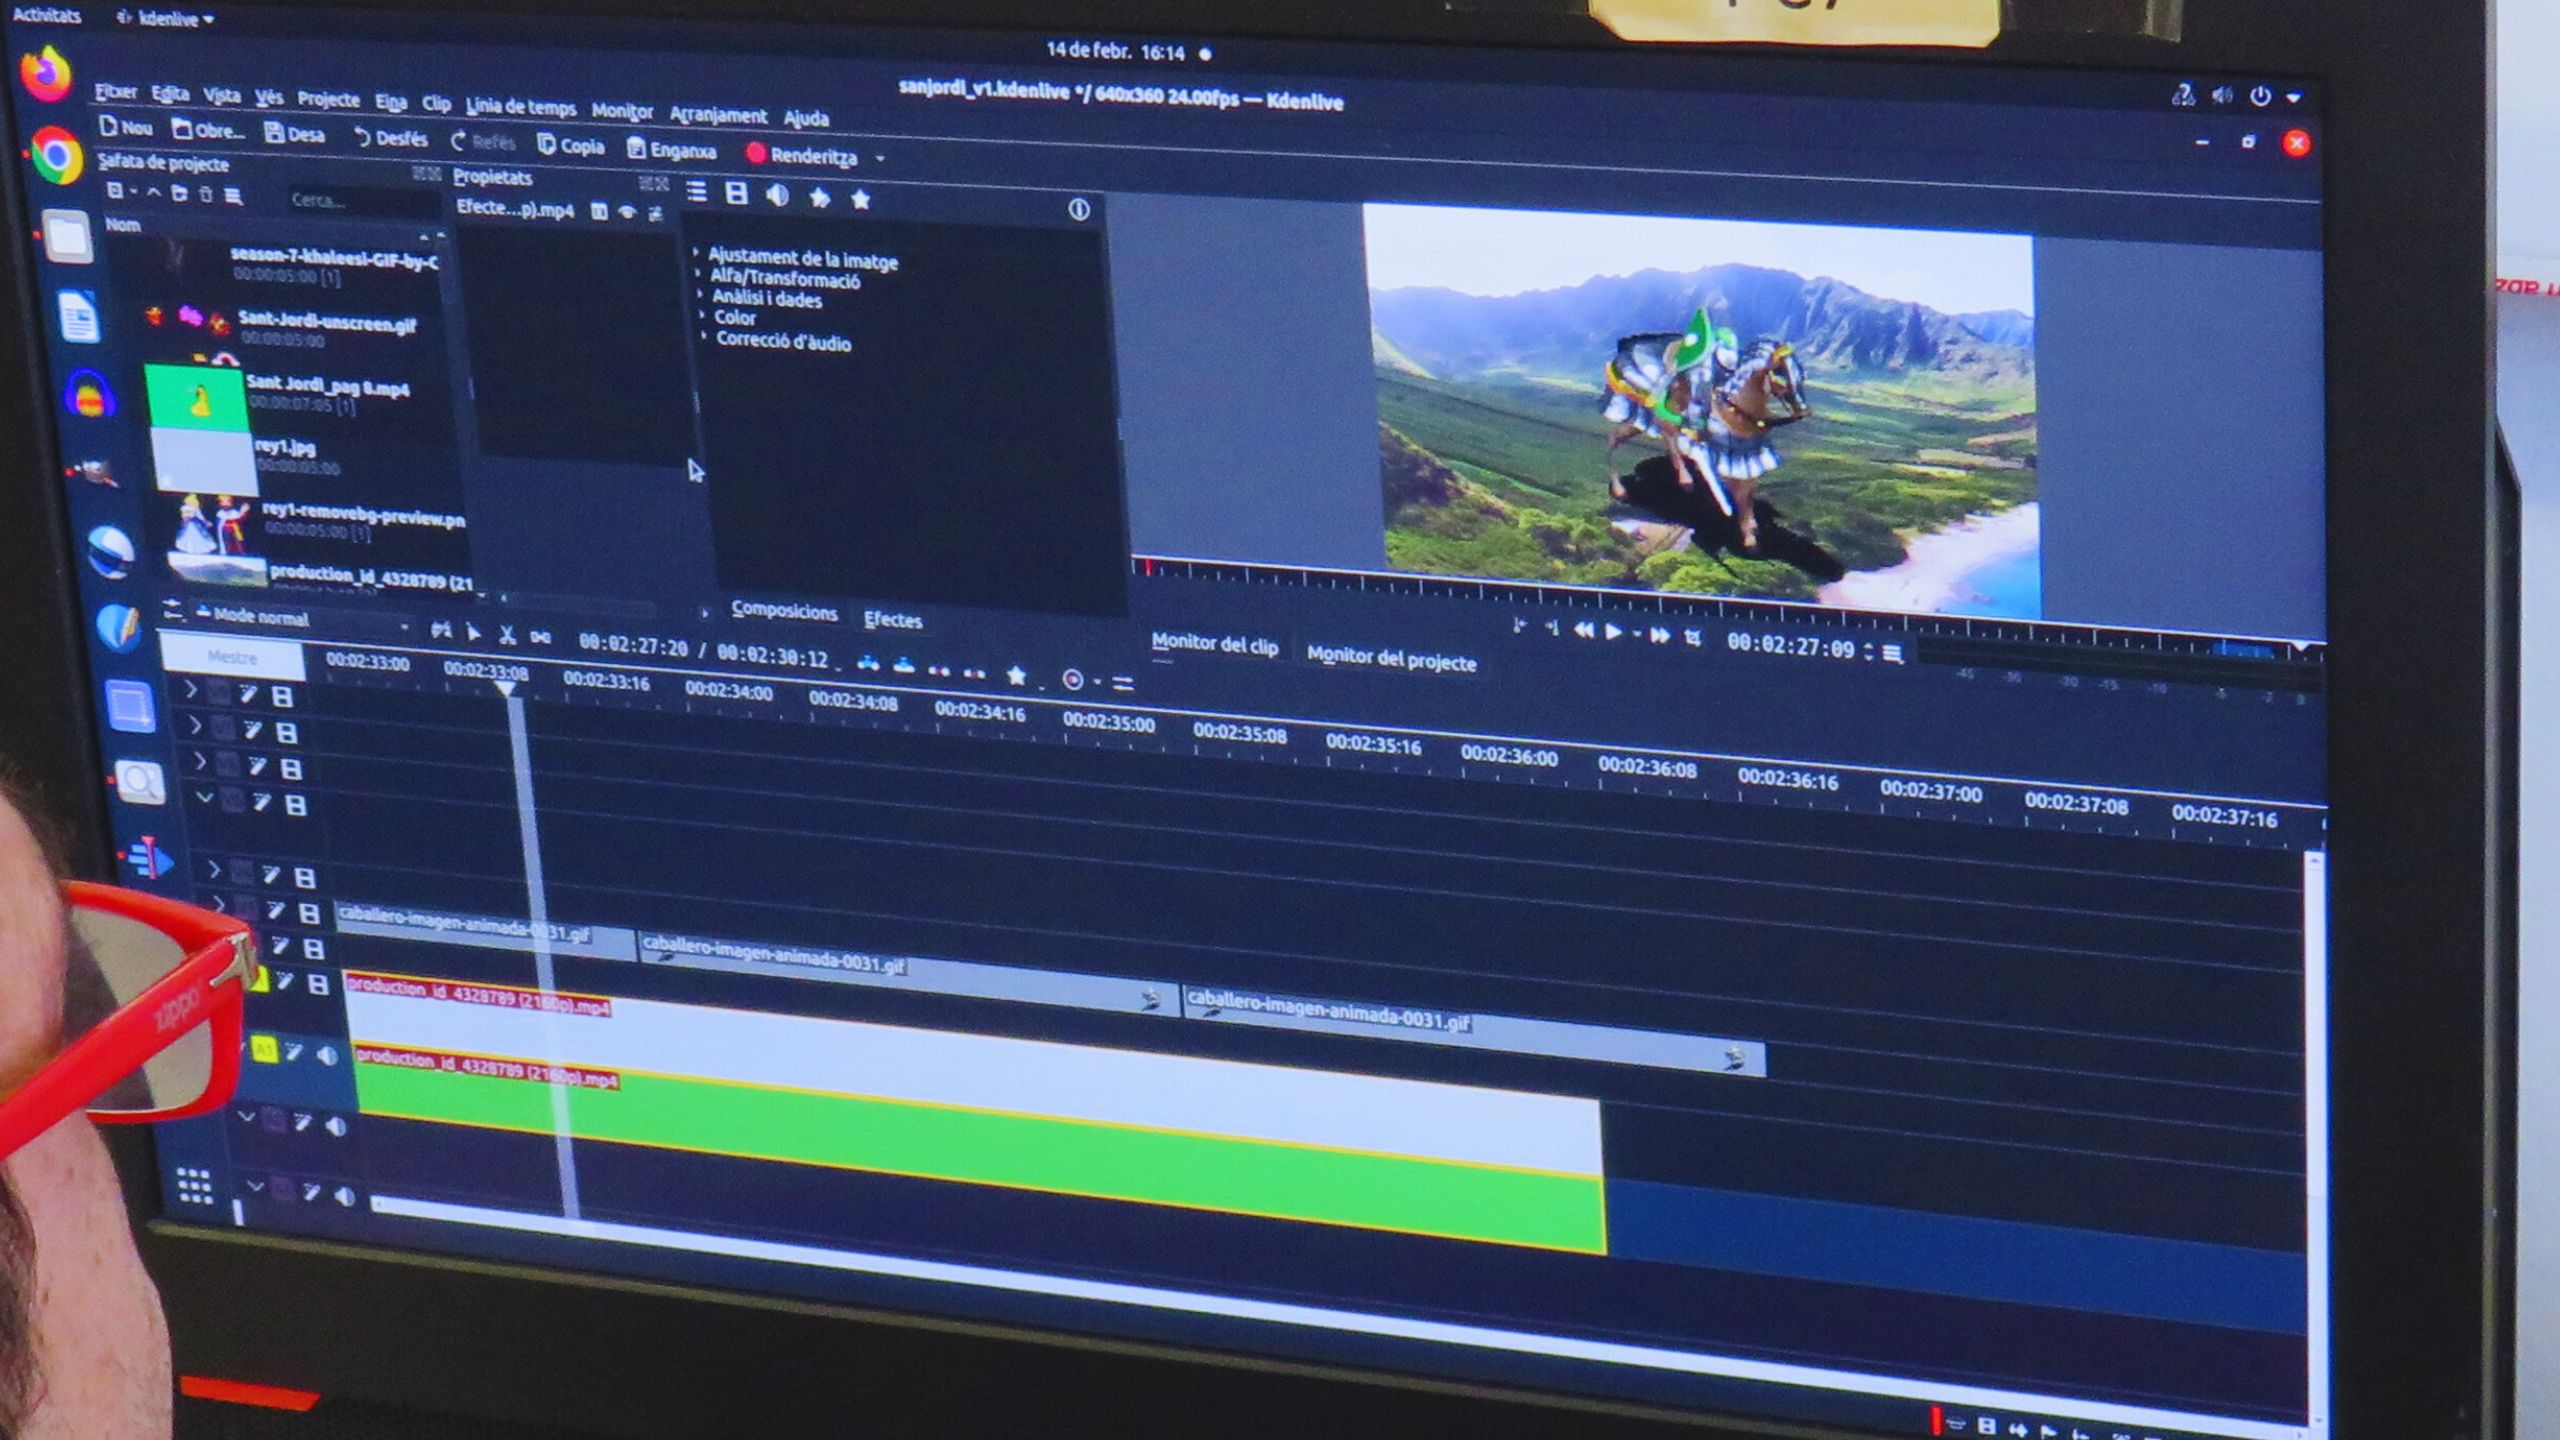Click the Obre... toolbar button
Image resolution: width=2560 pixels, height=1440 pixels.
click(207, 130)
